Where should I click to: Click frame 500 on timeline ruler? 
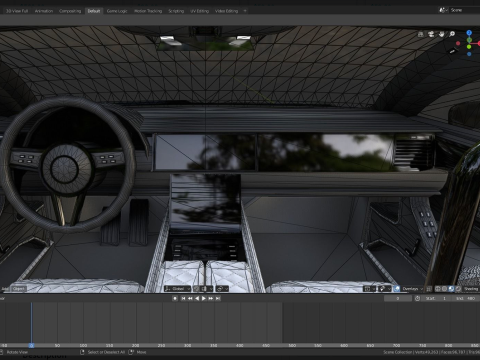[292, 346]
